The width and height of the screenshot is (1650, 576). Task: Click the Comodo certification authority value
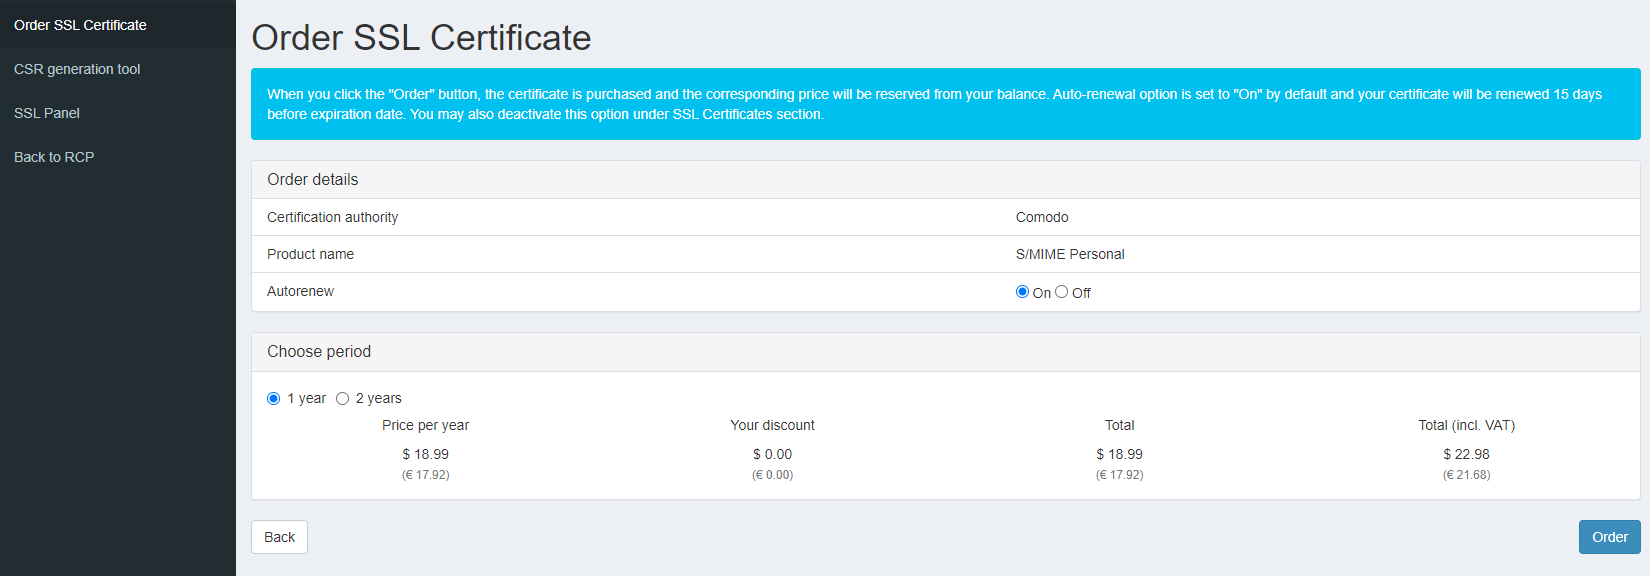point(1042,217)
